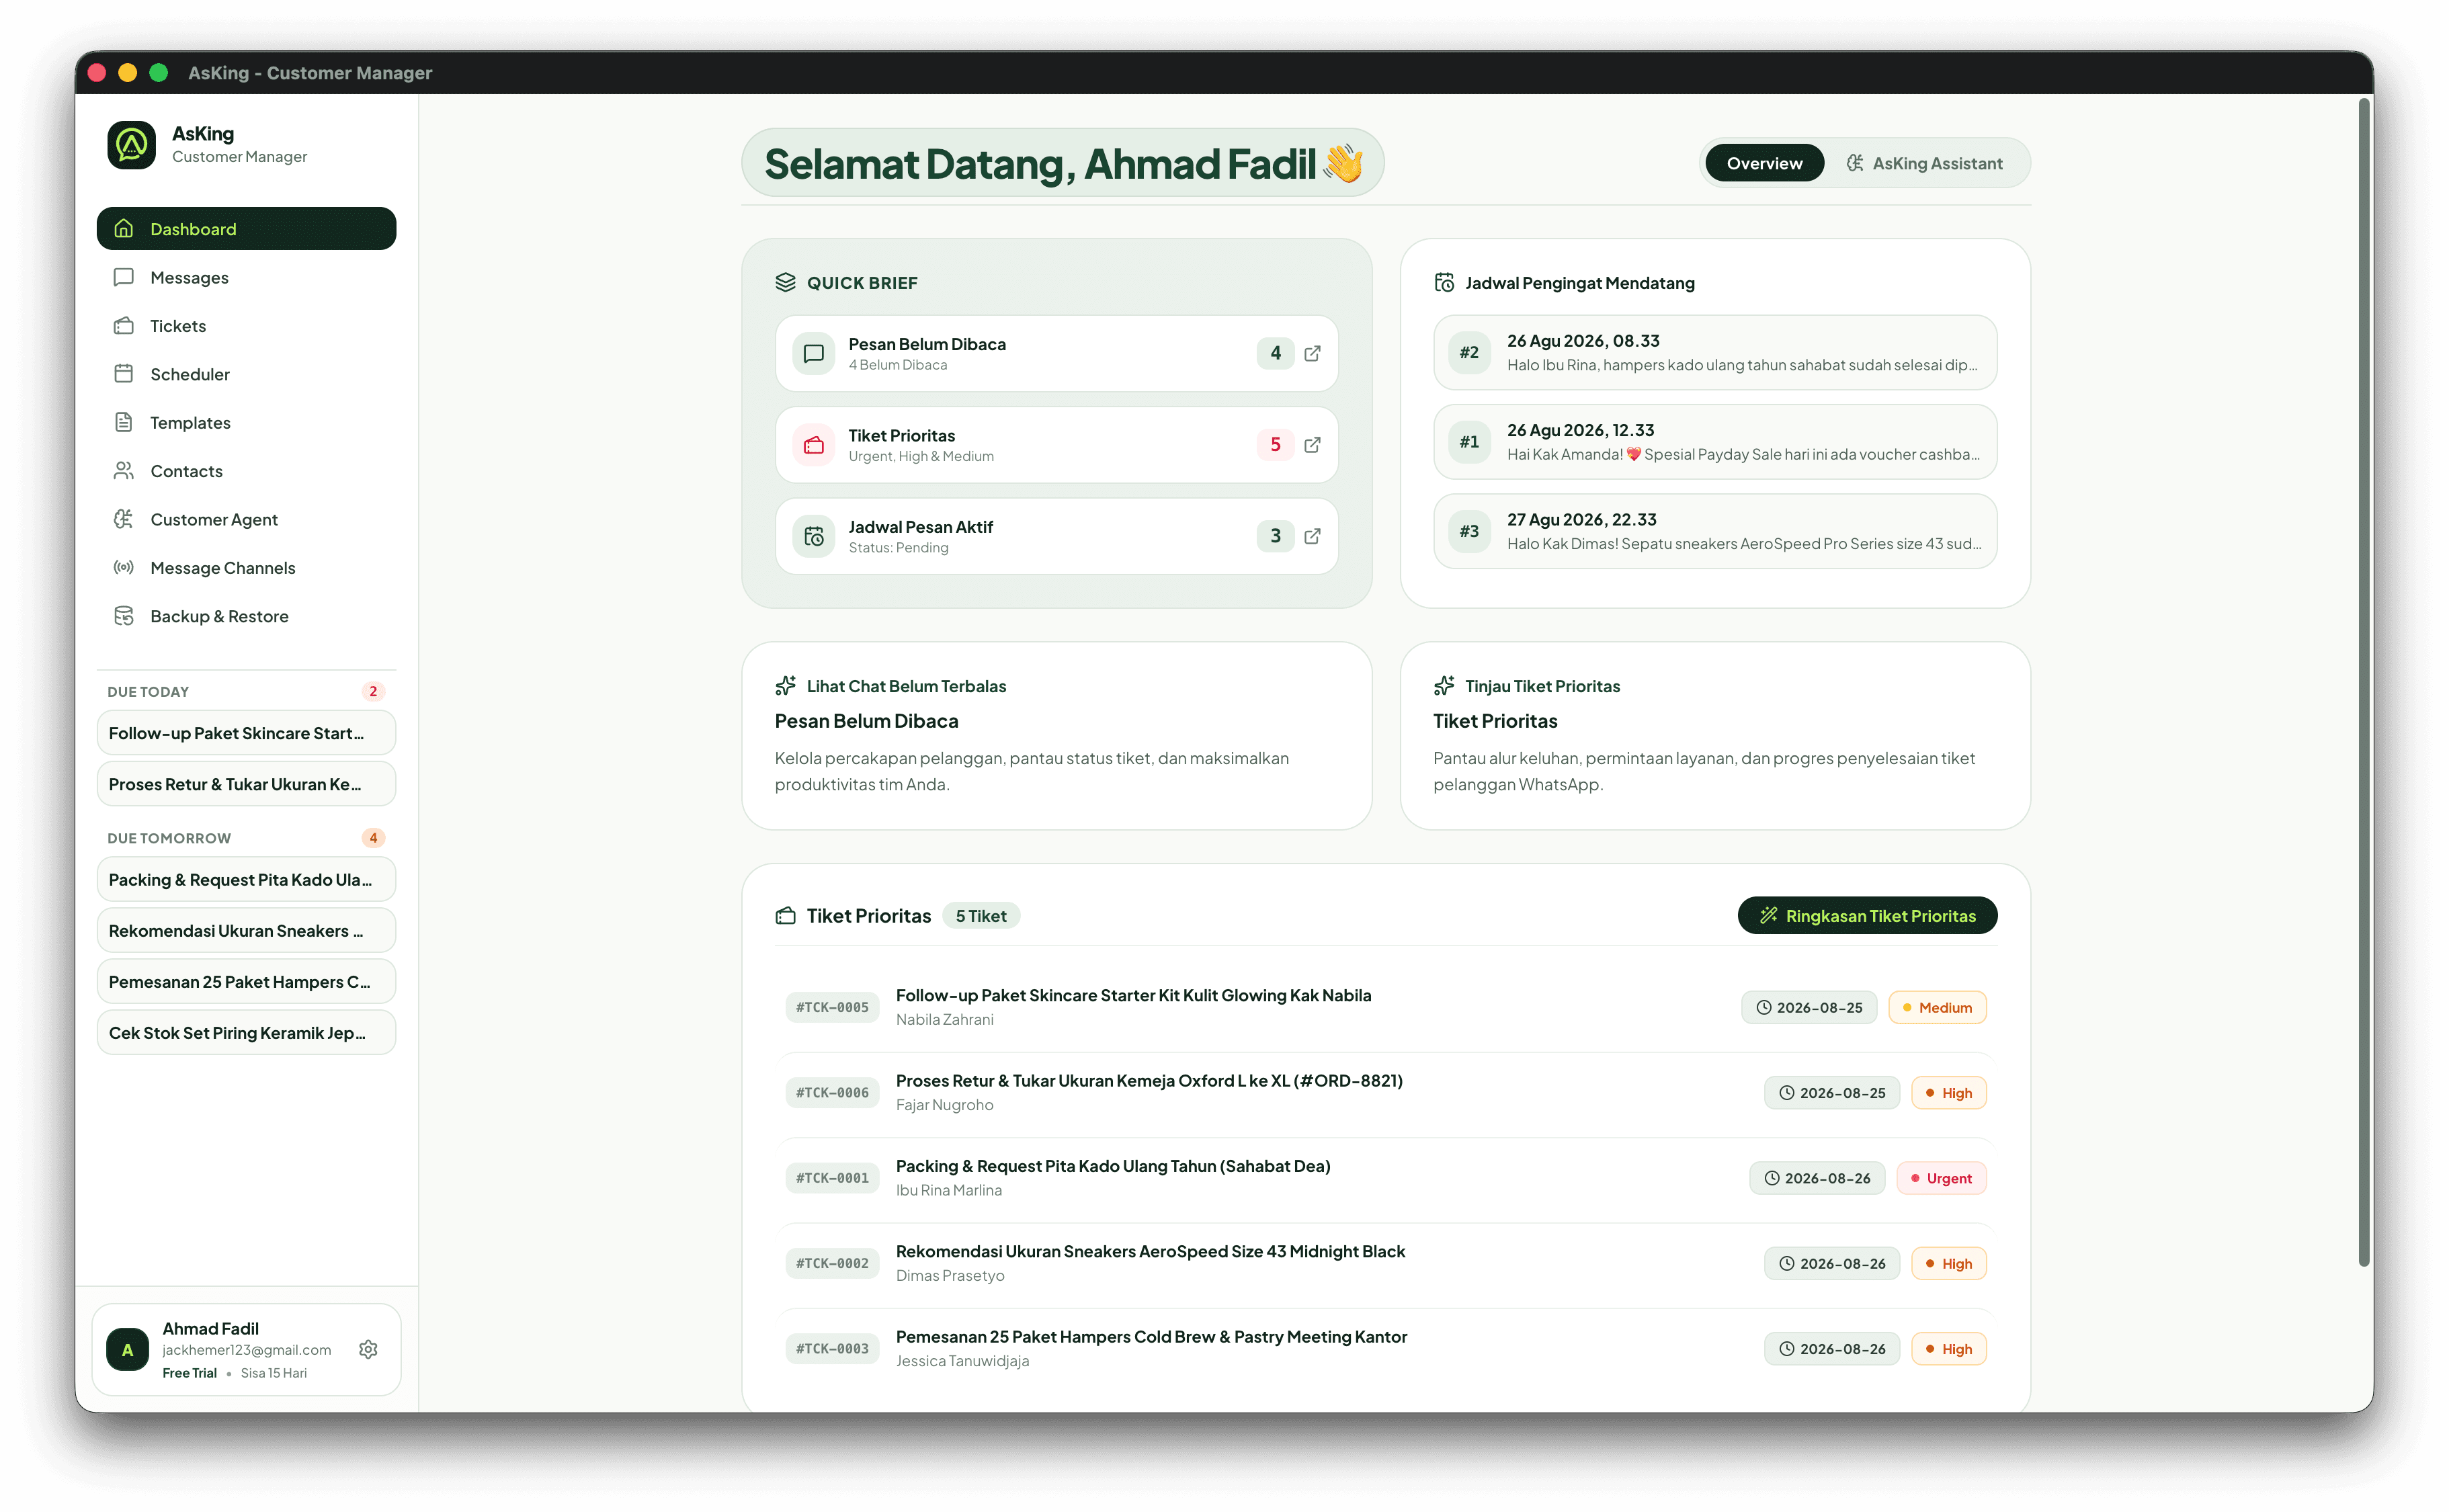This screenshot has height=1512, width=2449.
Task: Click the Tickets icon in sidebar
Action: [124, 326]
